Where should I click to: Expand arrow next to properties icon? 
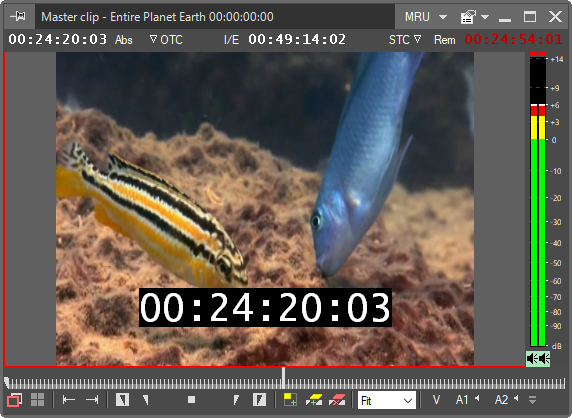[485, 17]
